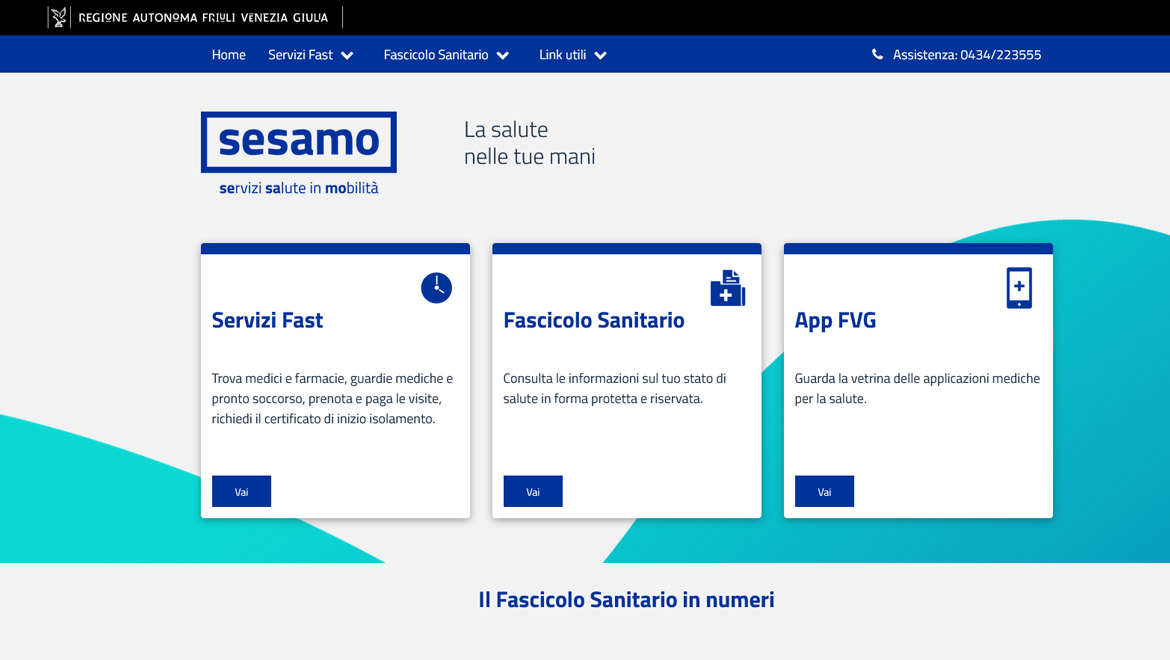Click the phone icon next to Assistenza
1170x660 pixels.
point(878,54)
